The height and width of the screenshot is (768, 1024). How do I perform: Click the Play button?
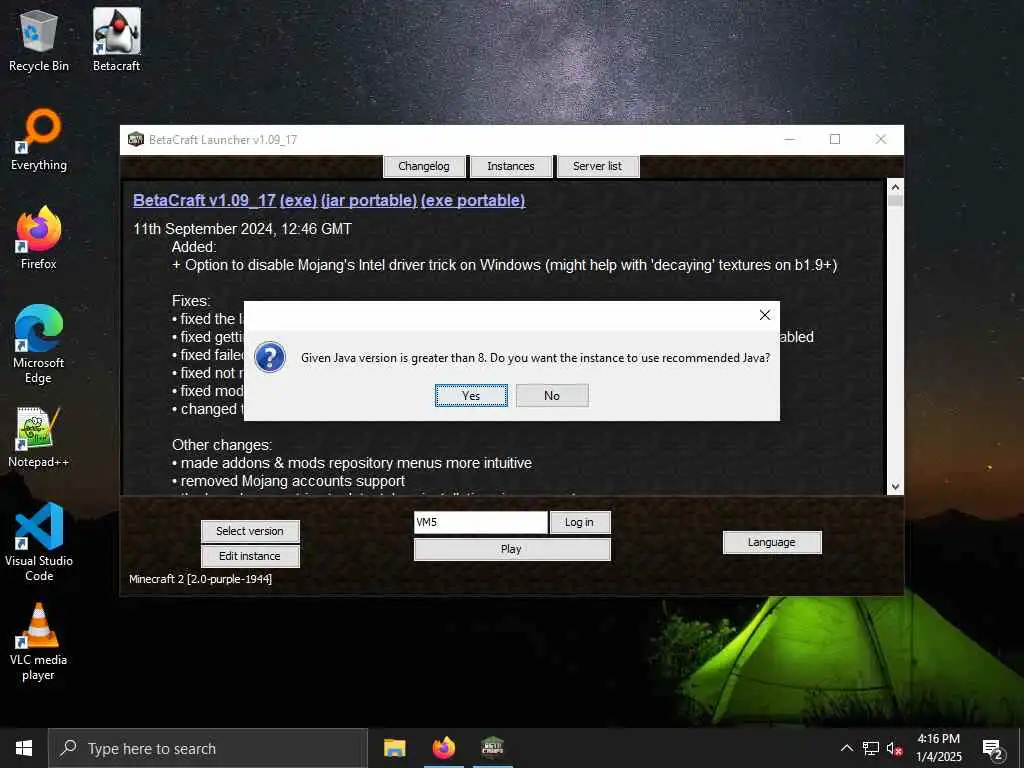512,549
